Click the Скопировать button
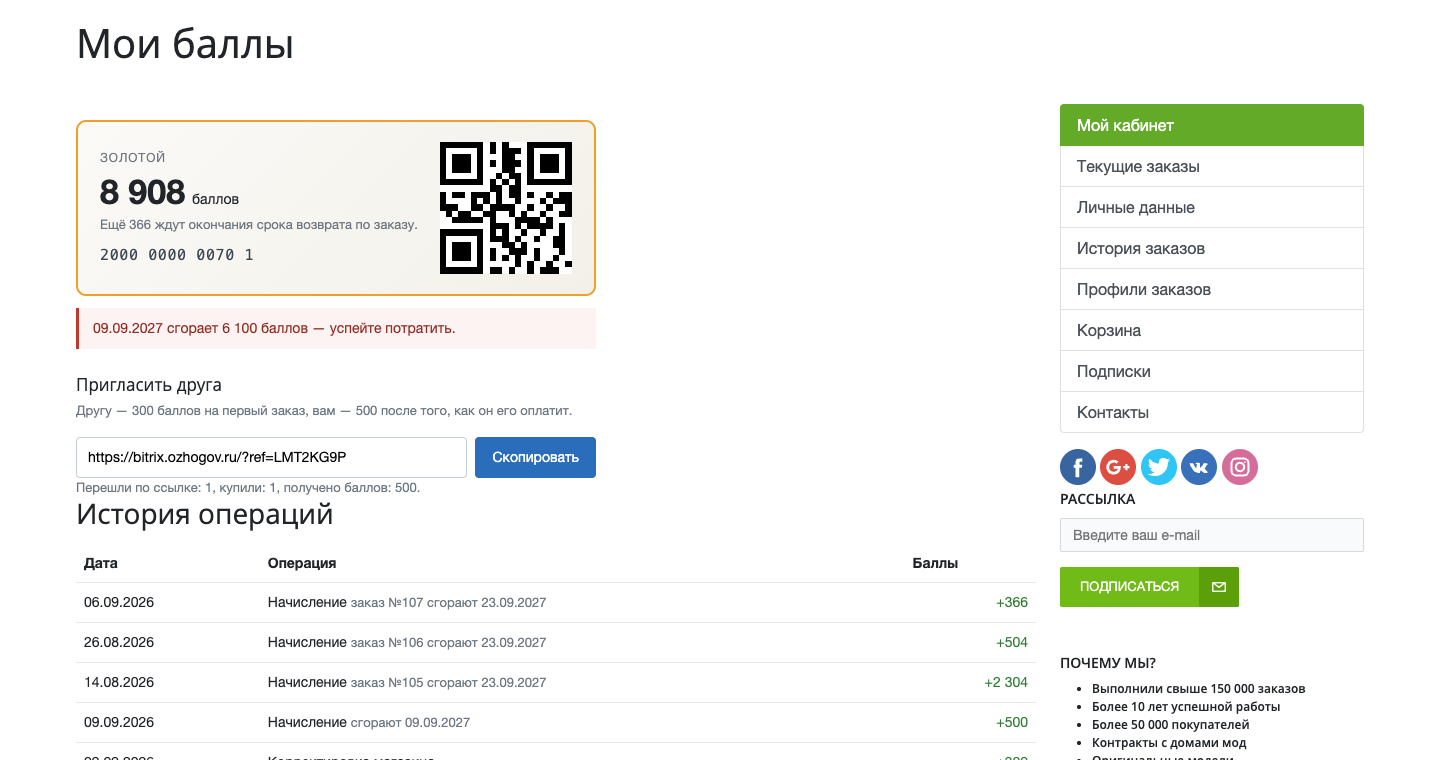Viewport: 1440px width, 760px height. (x=535, y=457)
